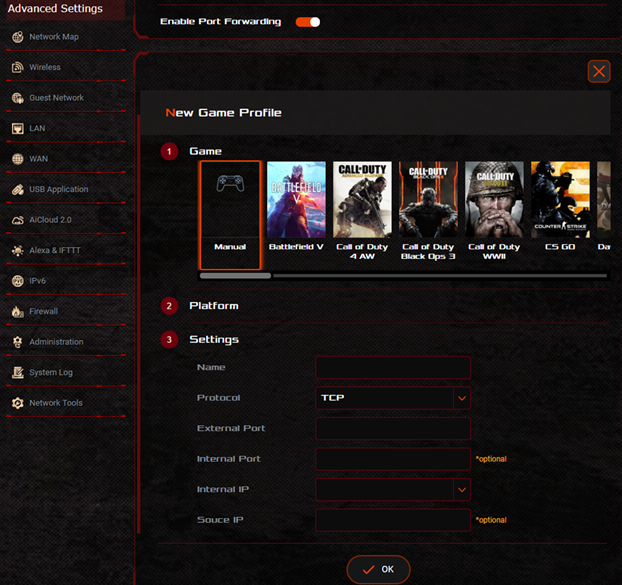Click the WAN globe icon
This screenshot has width=622, height=585.
(17, 159)
